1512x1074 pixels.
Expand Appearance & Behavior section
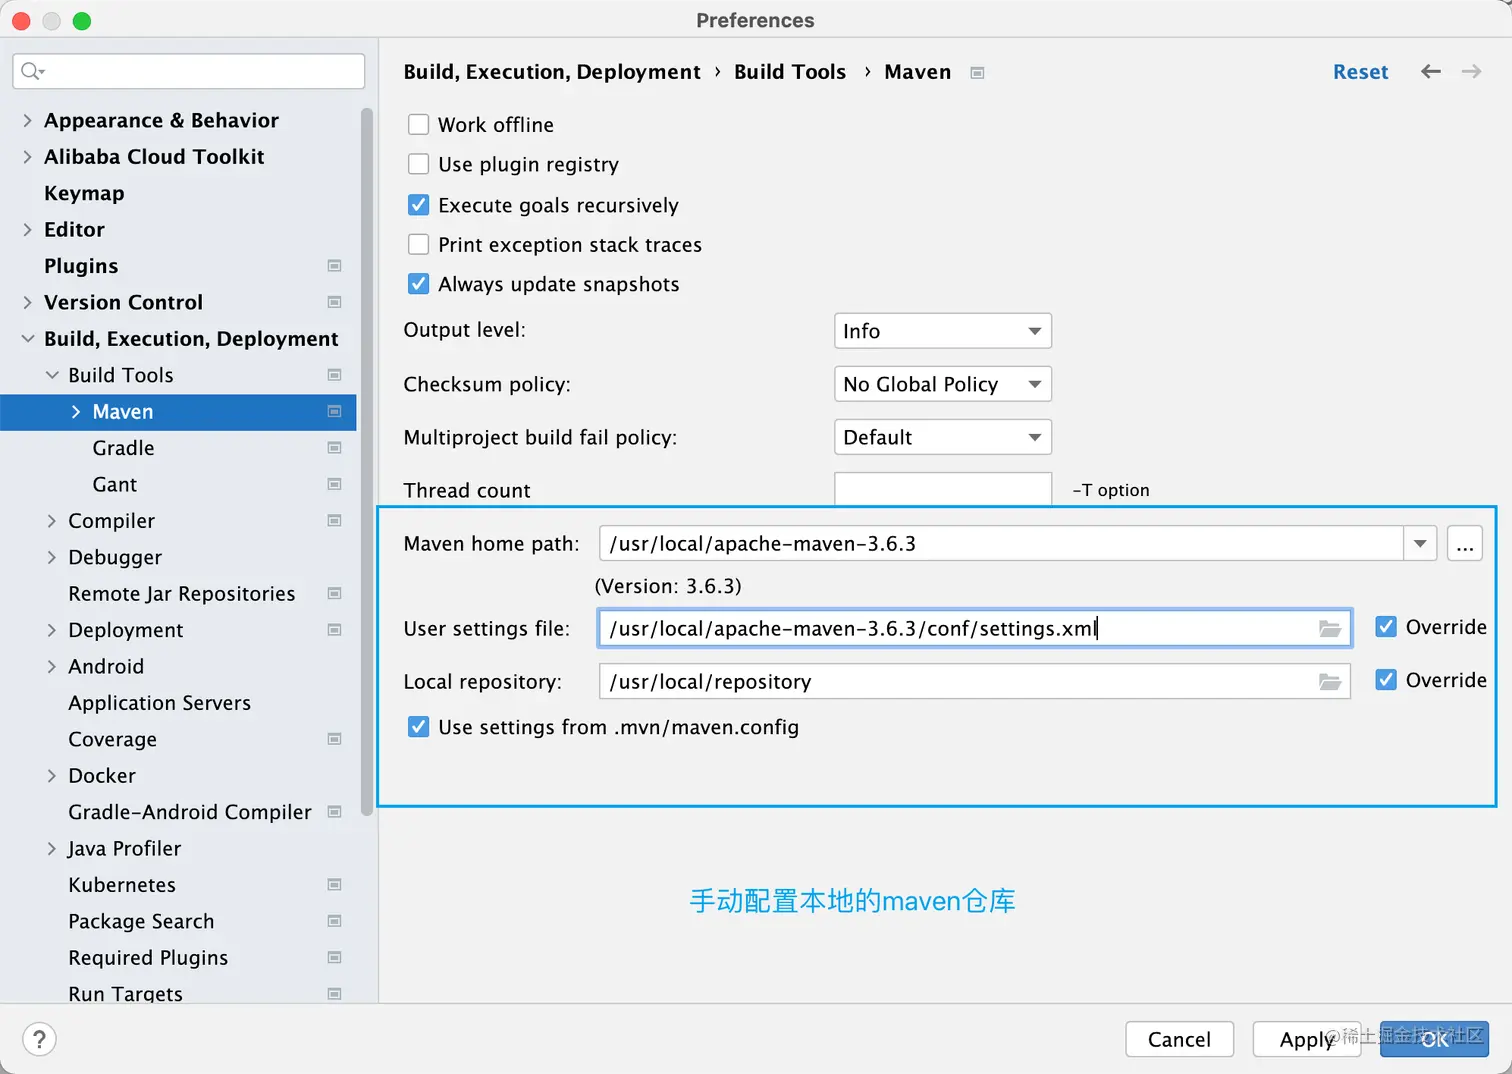27,120
